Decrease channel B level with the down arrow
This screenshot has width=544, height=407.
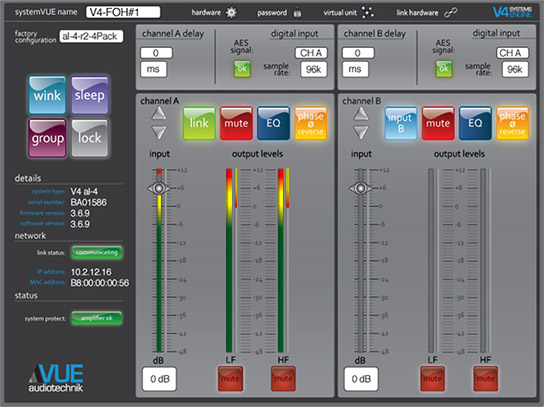coord(361,133)
